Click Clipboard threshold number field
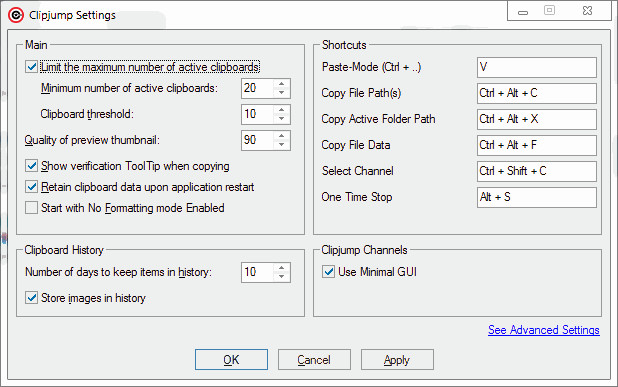This screenshot has height=387, width=618. 257,114
